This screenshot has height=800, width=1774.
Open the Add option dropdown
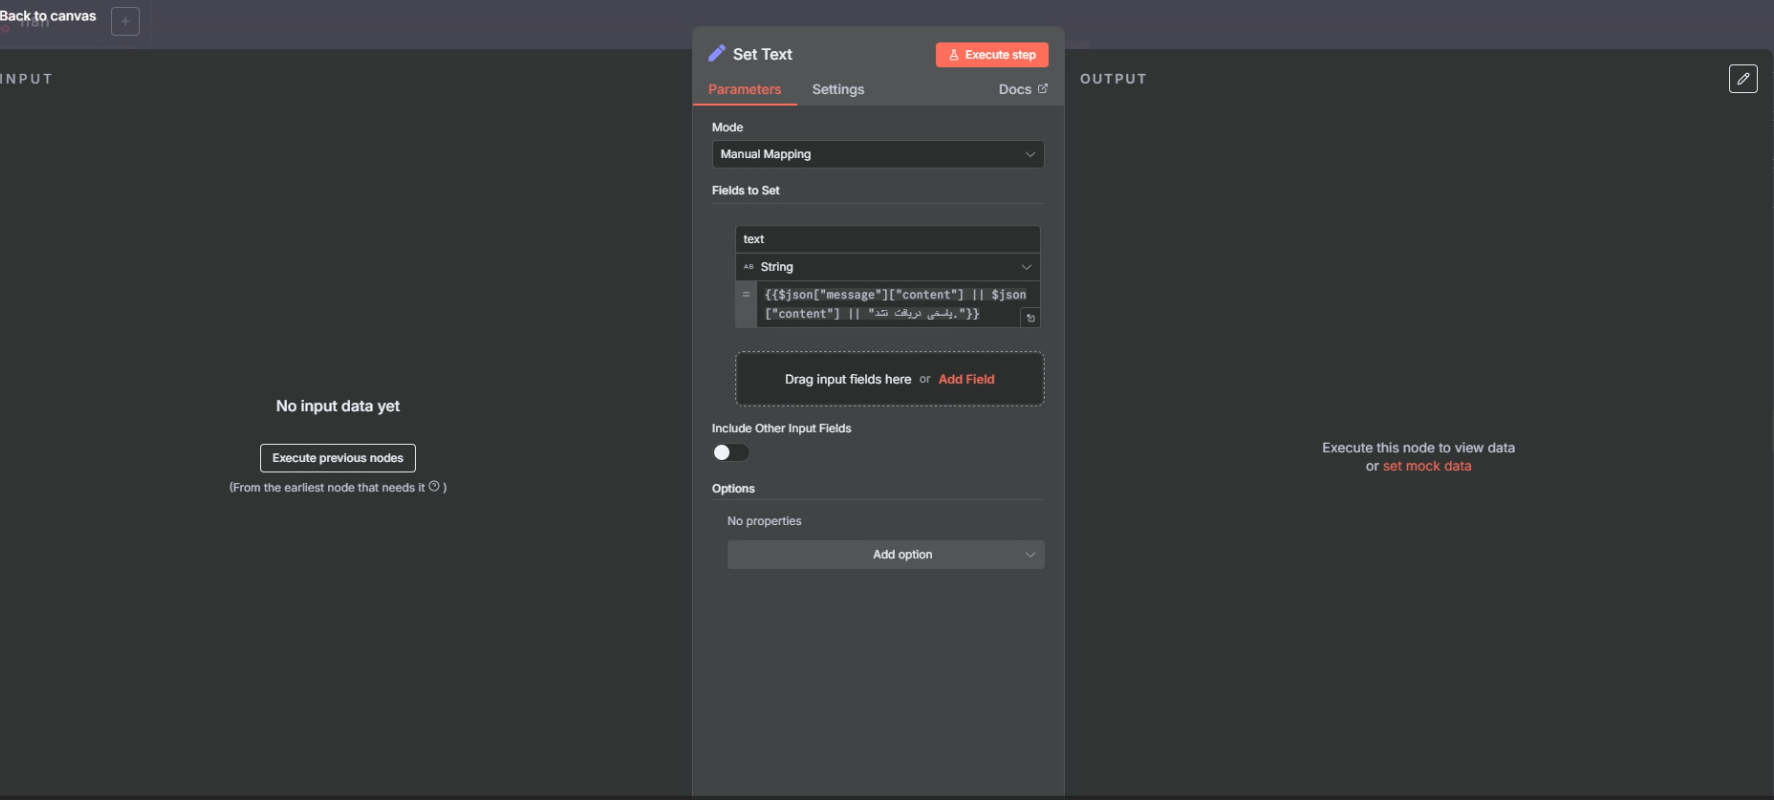coord(885,555)
